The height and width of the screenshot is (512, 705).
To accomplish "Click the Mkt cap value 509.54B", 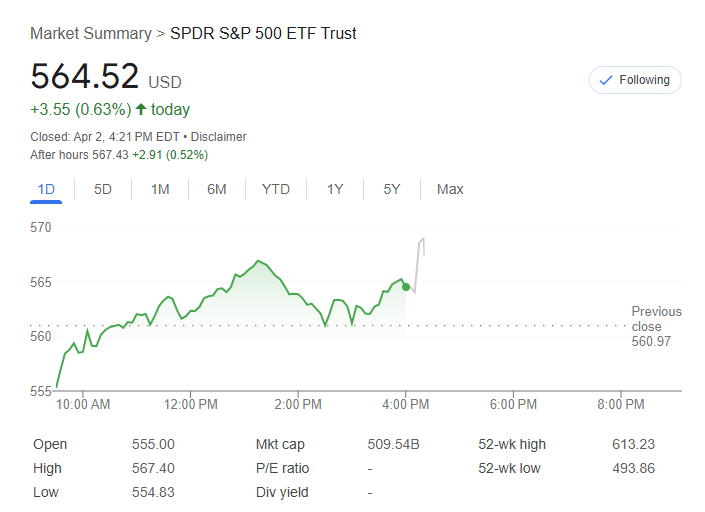I will 394,444.
